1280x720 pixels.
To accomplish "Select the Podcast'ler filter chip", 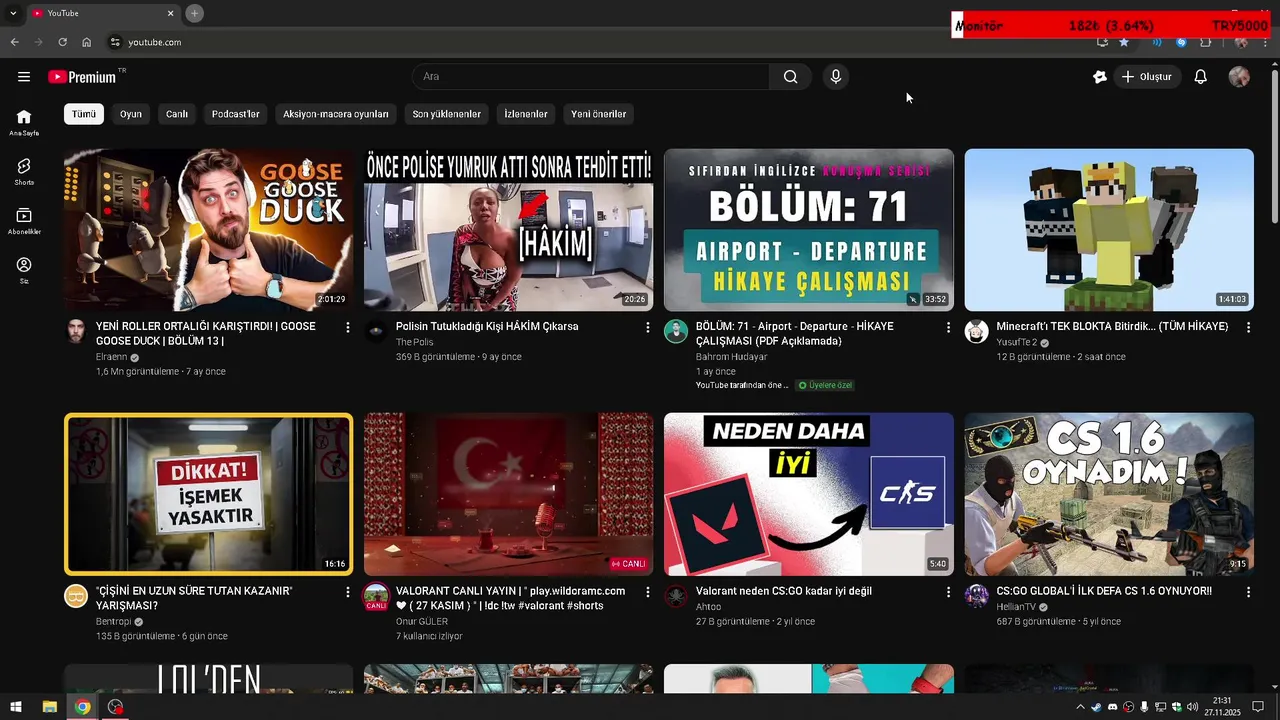I will (236, 114).
